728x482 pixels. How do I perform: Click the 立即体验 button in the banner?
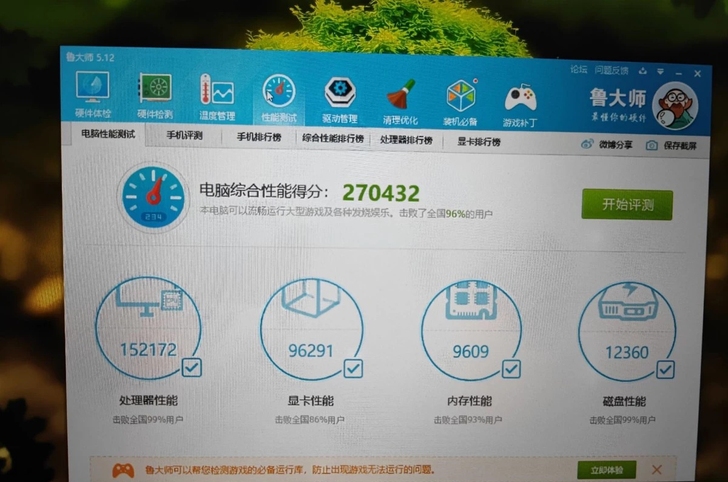click(606, 470)
